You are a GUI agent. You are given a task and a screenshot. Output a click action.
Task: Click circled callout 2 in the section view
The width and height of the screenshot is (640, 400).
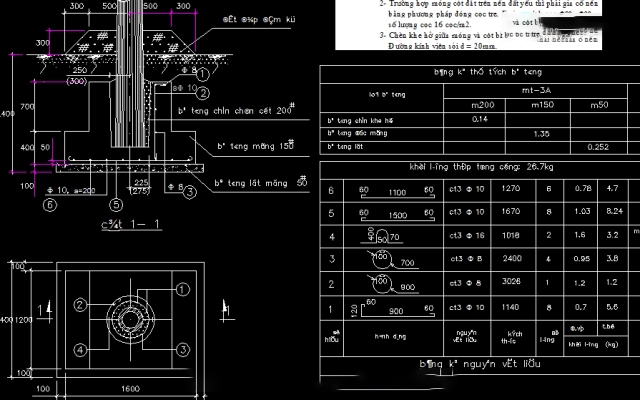click(202, 93)
